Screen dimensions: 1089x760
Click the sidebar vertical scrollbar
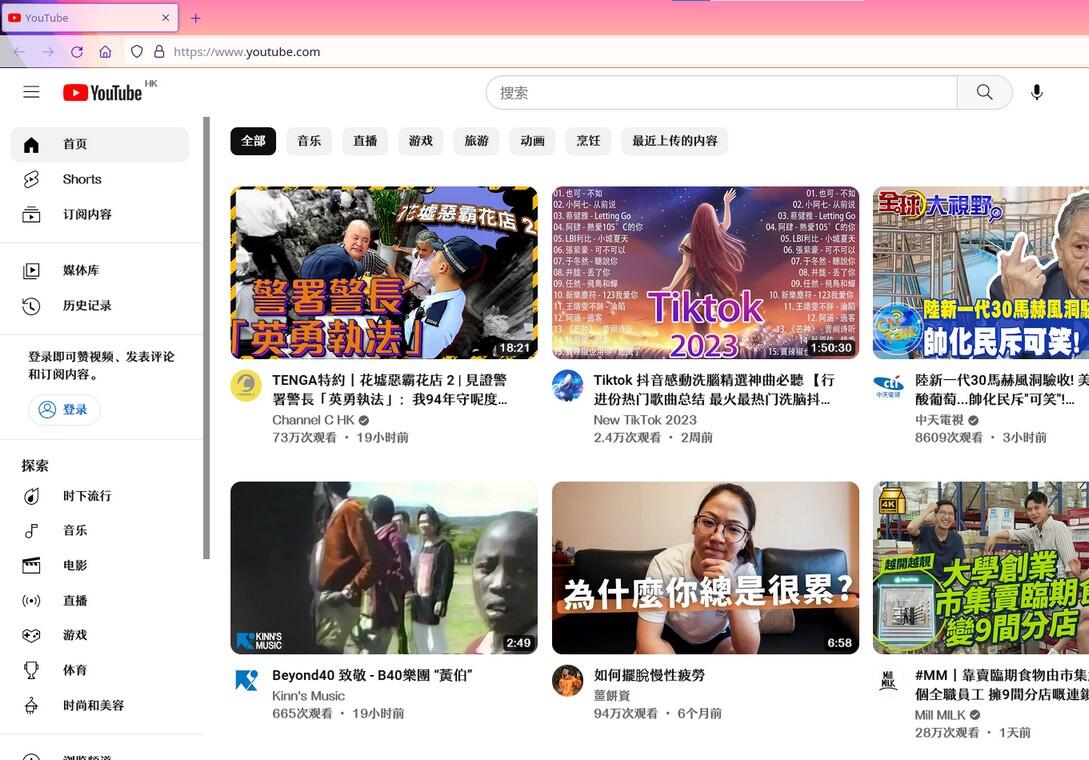point(206,340)
